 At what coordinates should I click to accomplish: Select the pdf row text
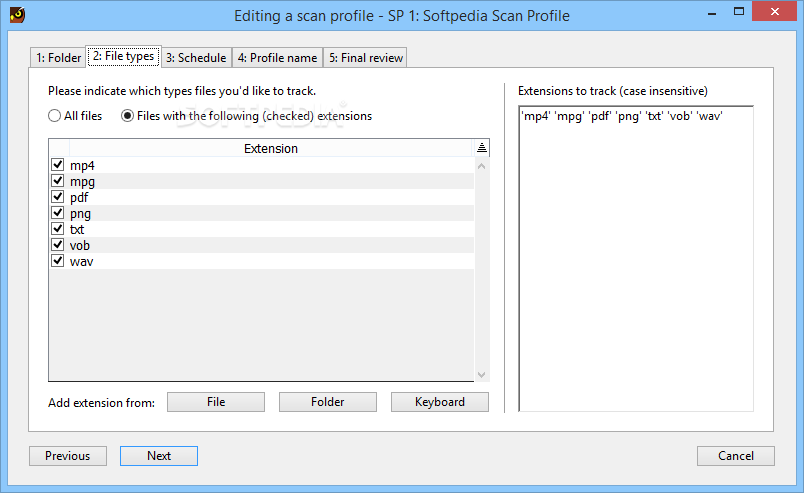coord(79,198)
